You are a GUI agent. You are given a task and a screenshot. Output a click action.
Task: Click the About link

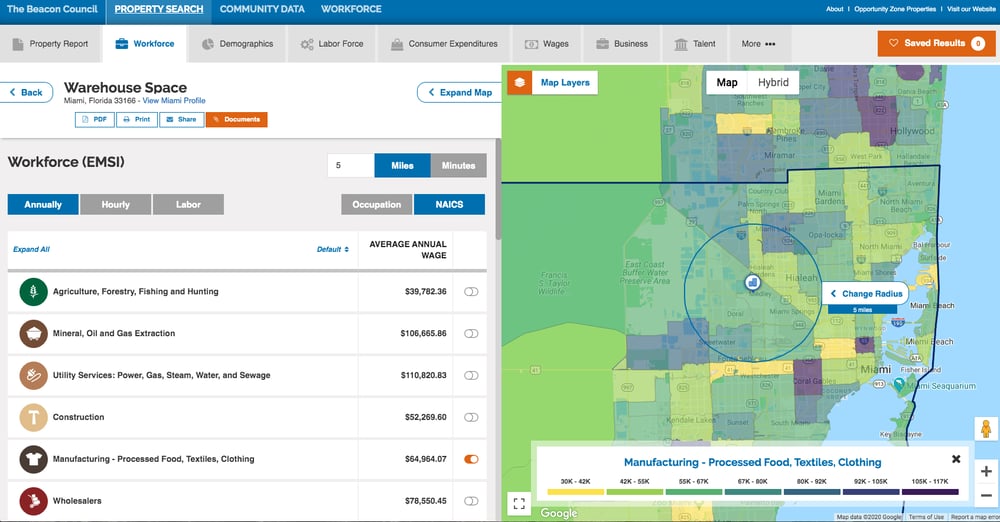pyautogui.click(x=835, y=9)
